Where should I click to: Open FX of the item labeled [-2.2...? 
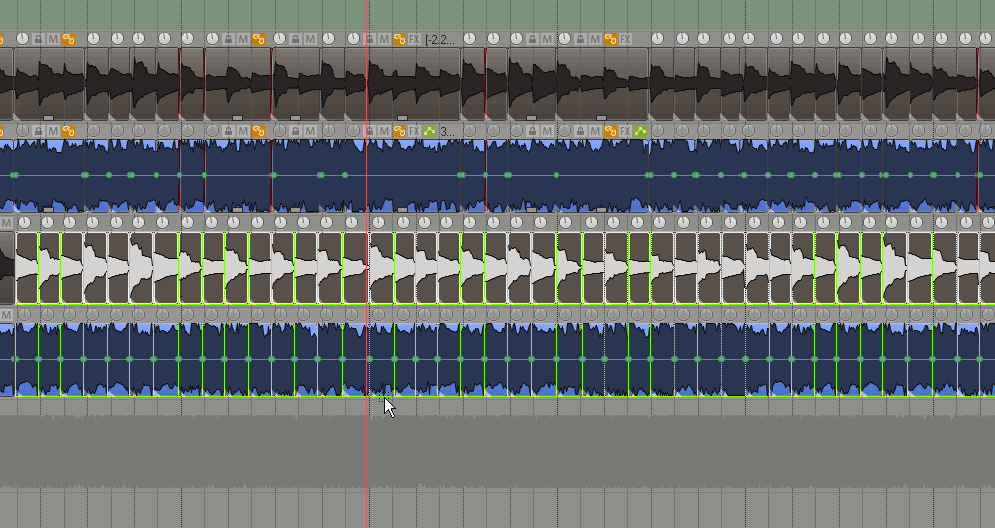414,39
